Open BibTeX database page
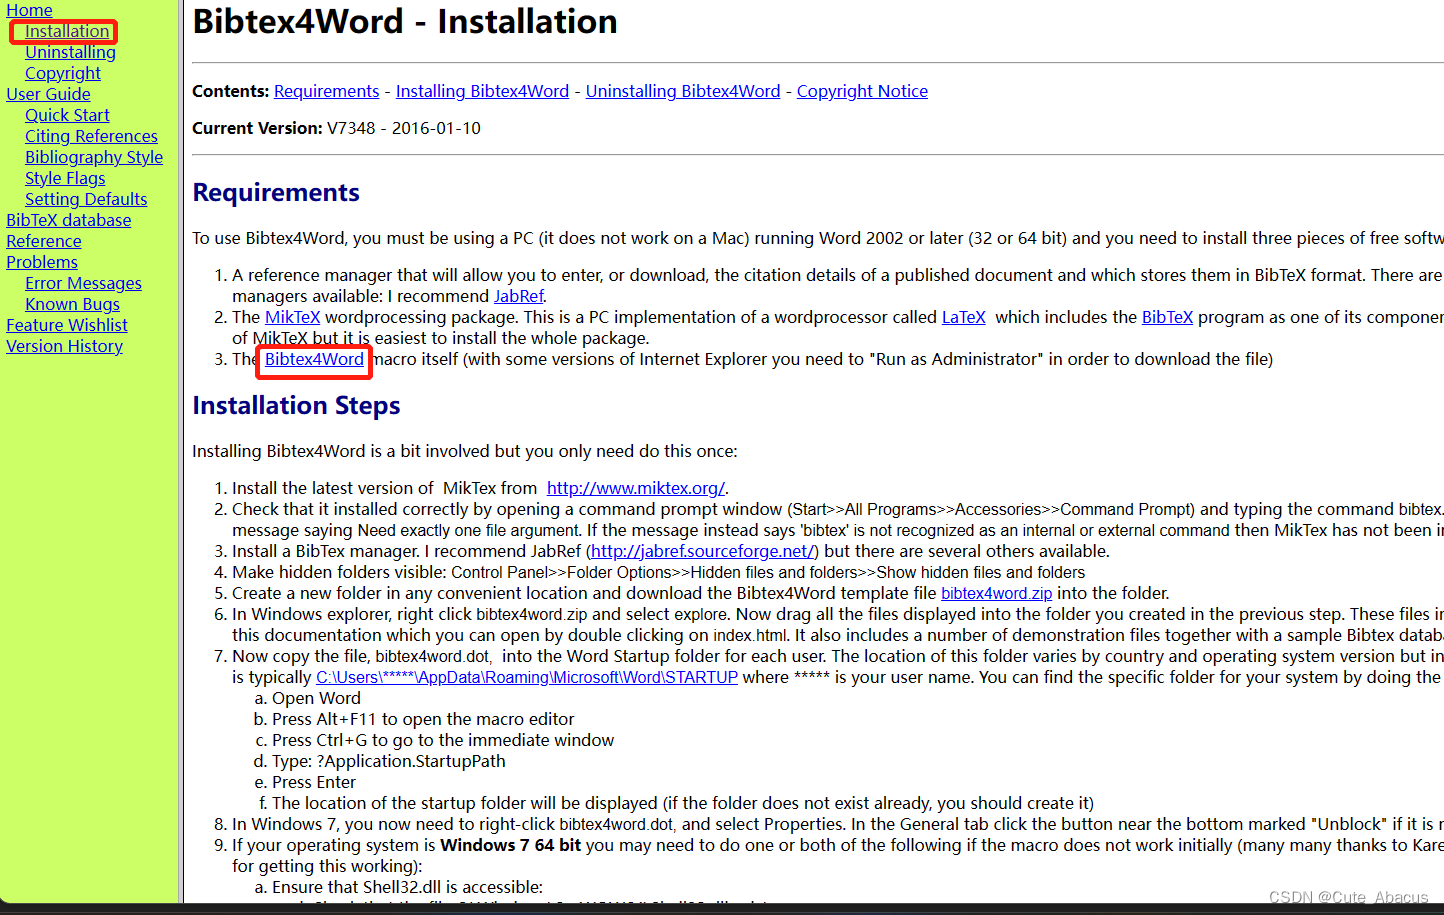Viewport: 1444px width, 915px height. tap(68, 220)
